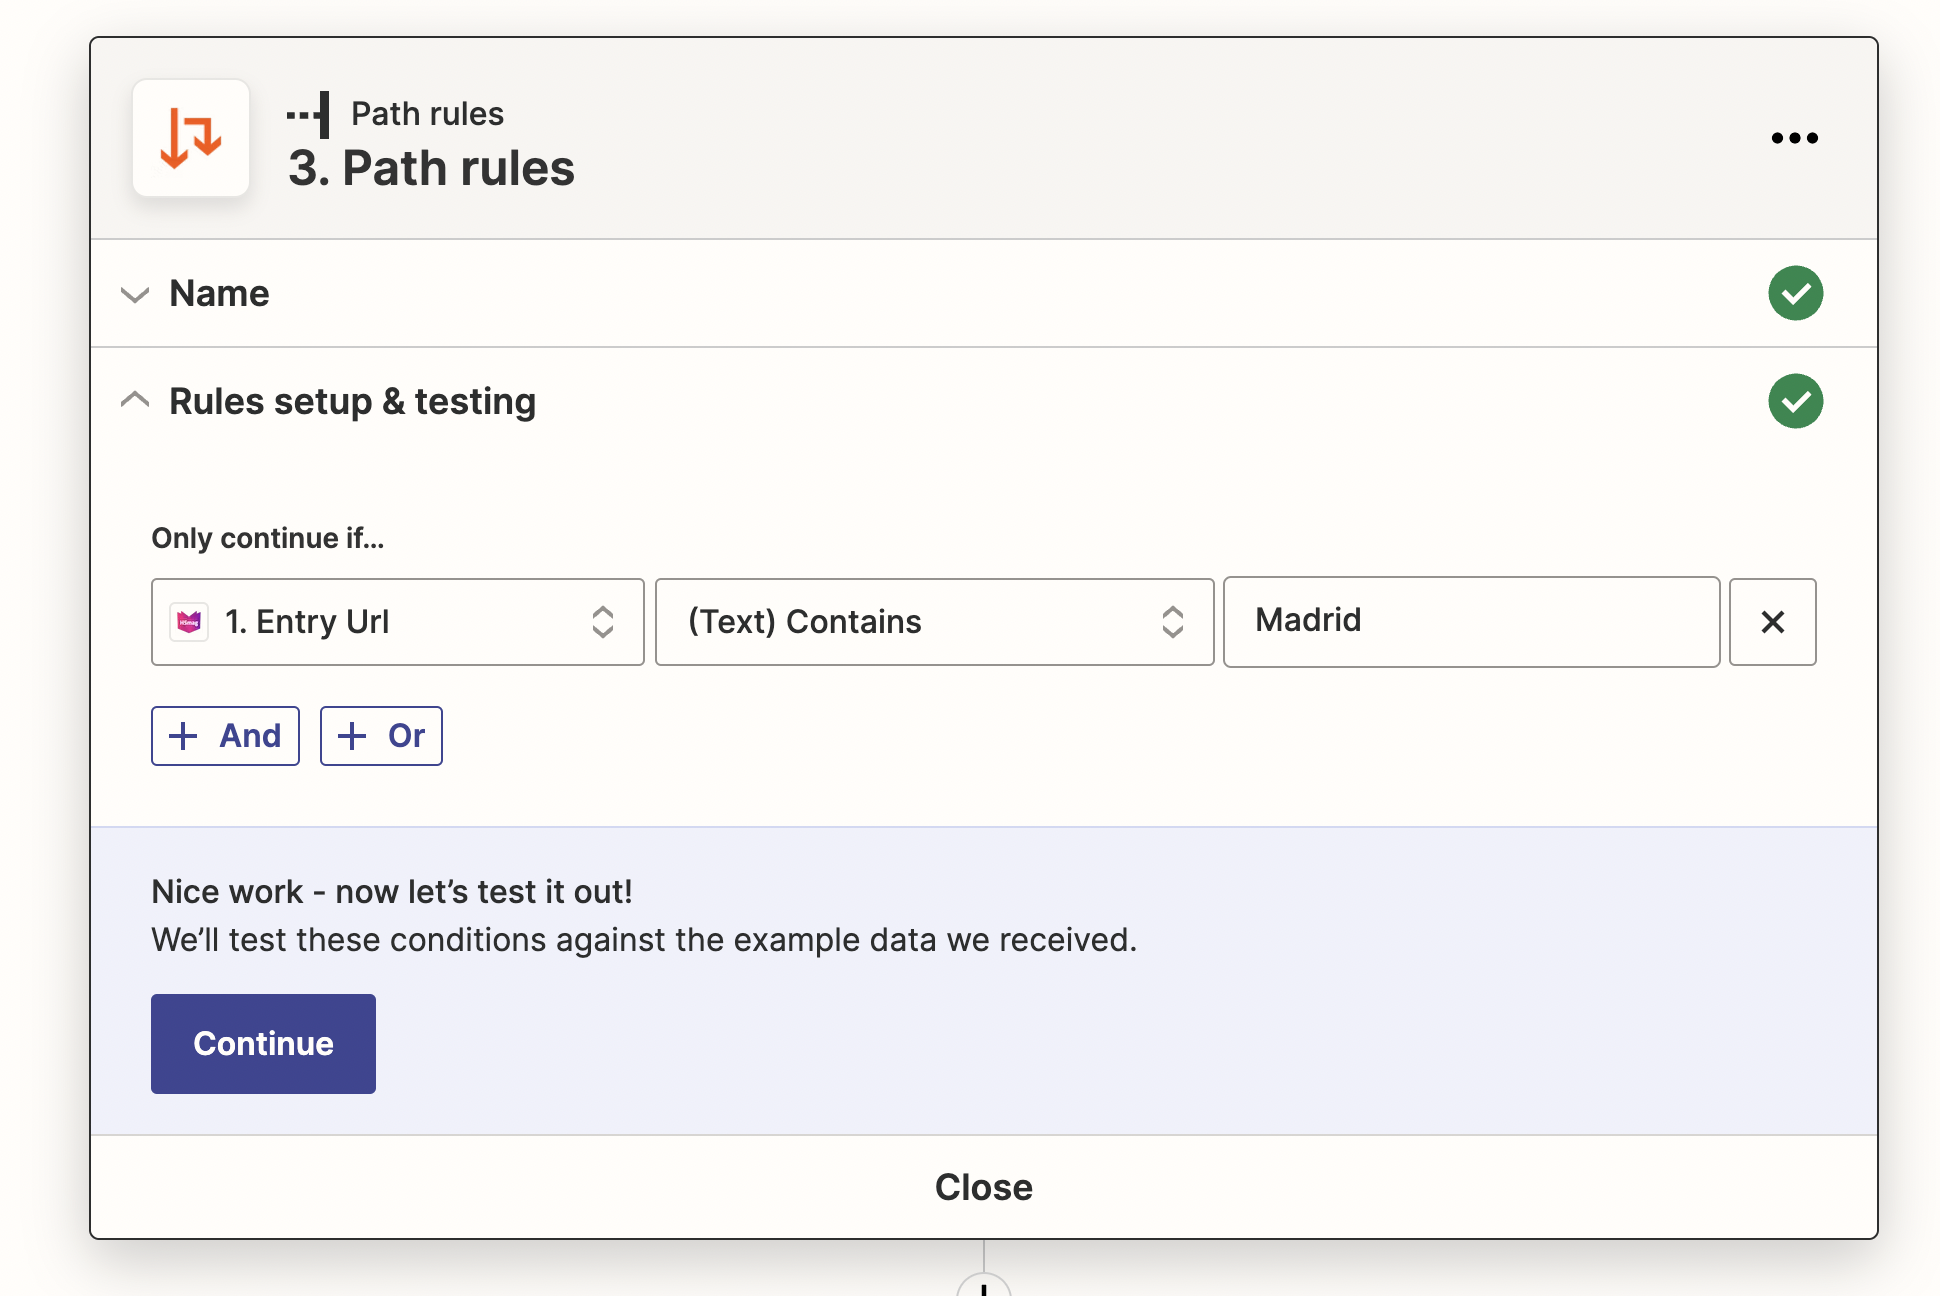Screen dimensions: 1940x1296
Task: Click the orange Paths app icon
Action: (x=191, y=138)
